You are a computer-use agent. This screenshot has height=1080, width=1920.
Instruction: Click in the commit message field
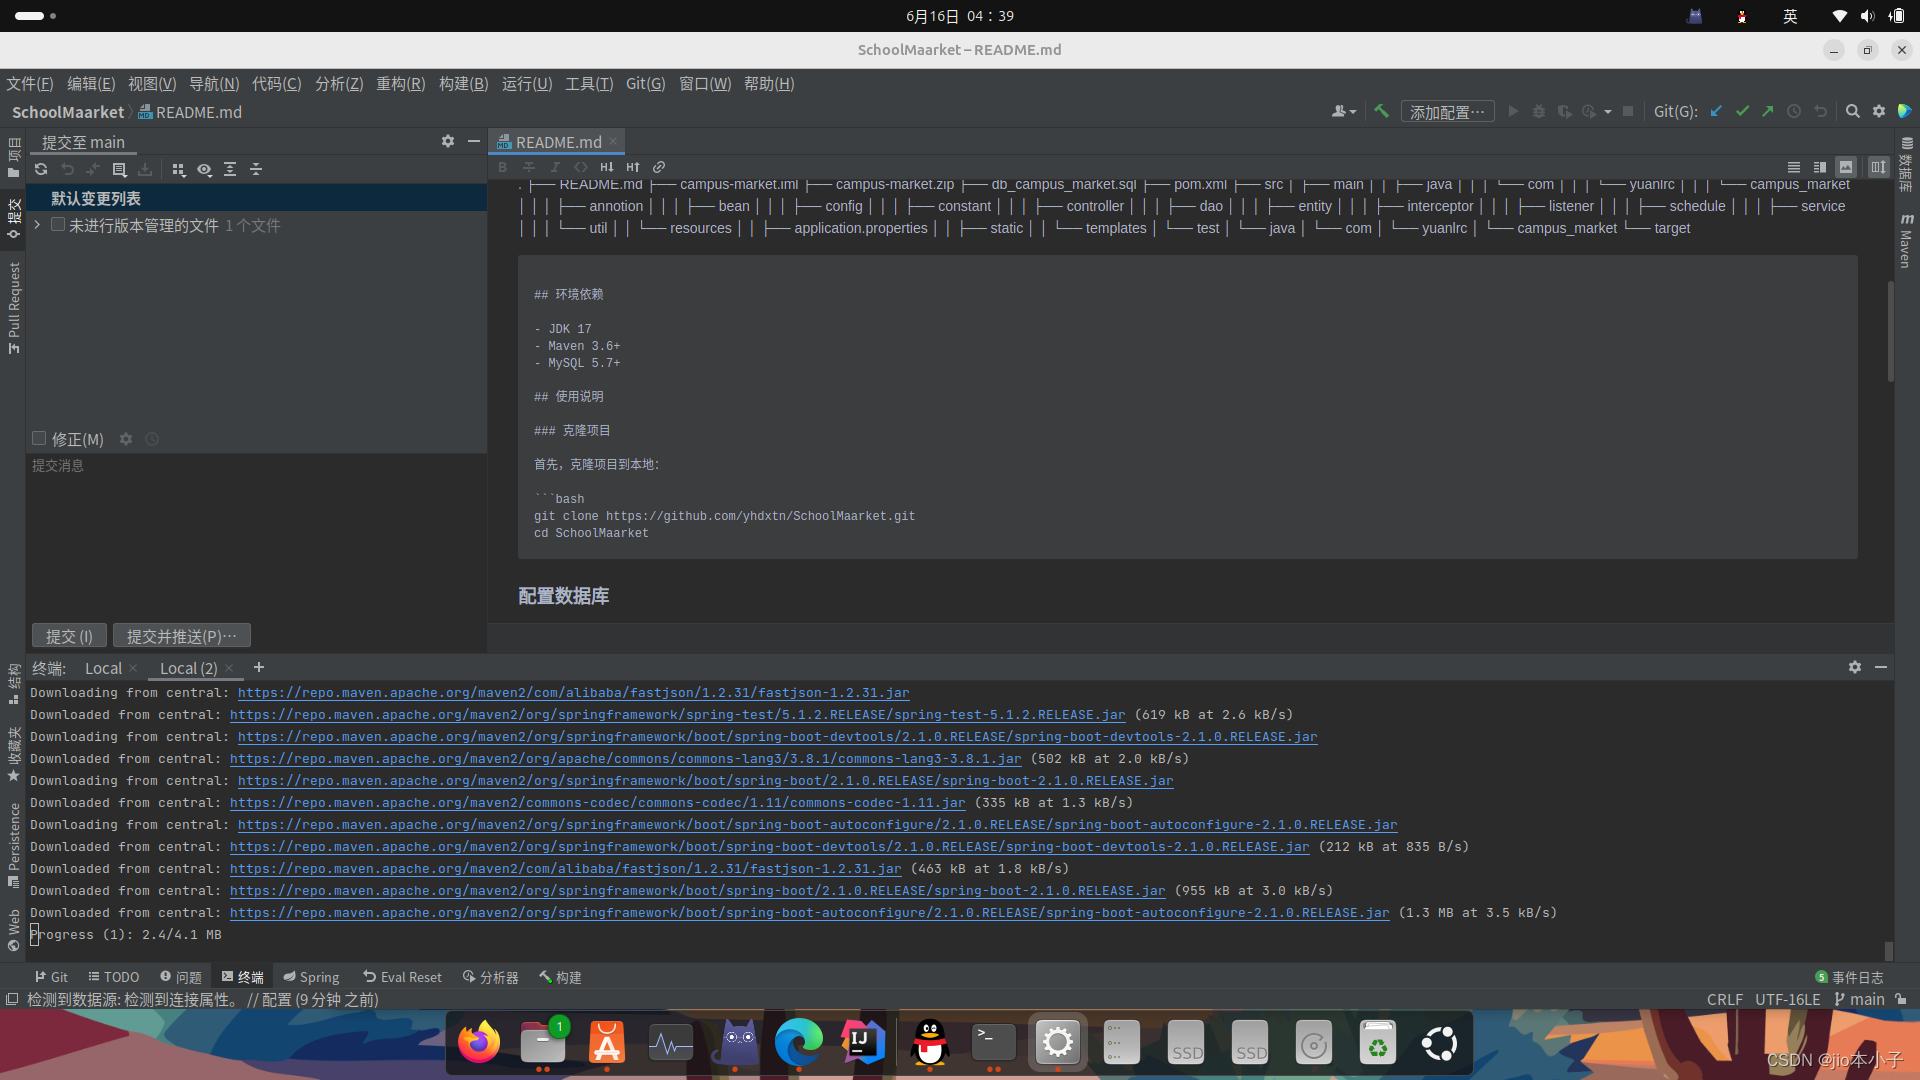coord(255,530)
